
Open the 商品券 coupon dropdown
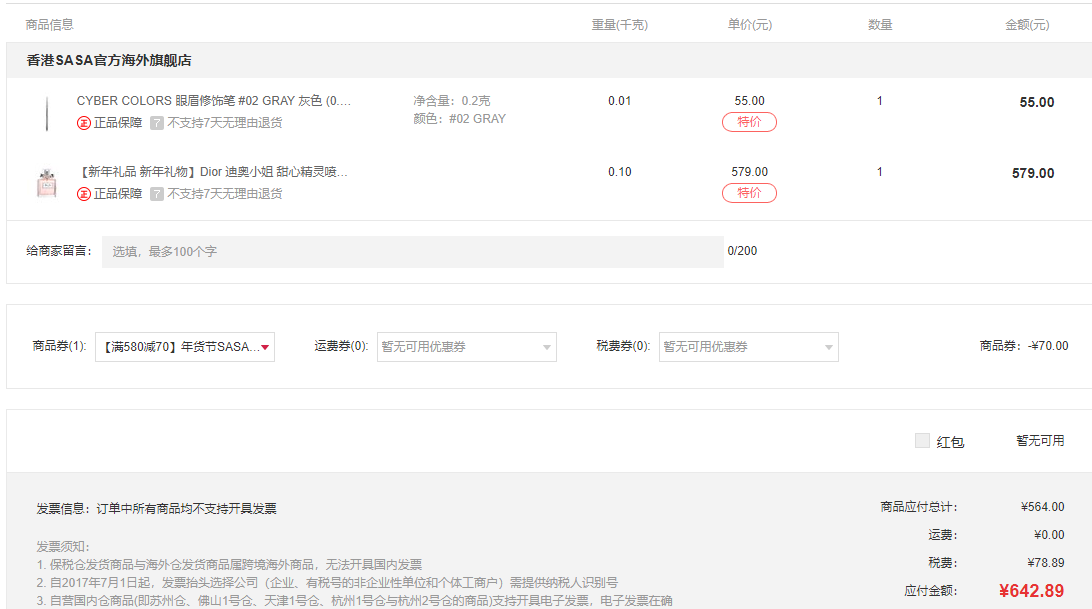coord(185,347)
